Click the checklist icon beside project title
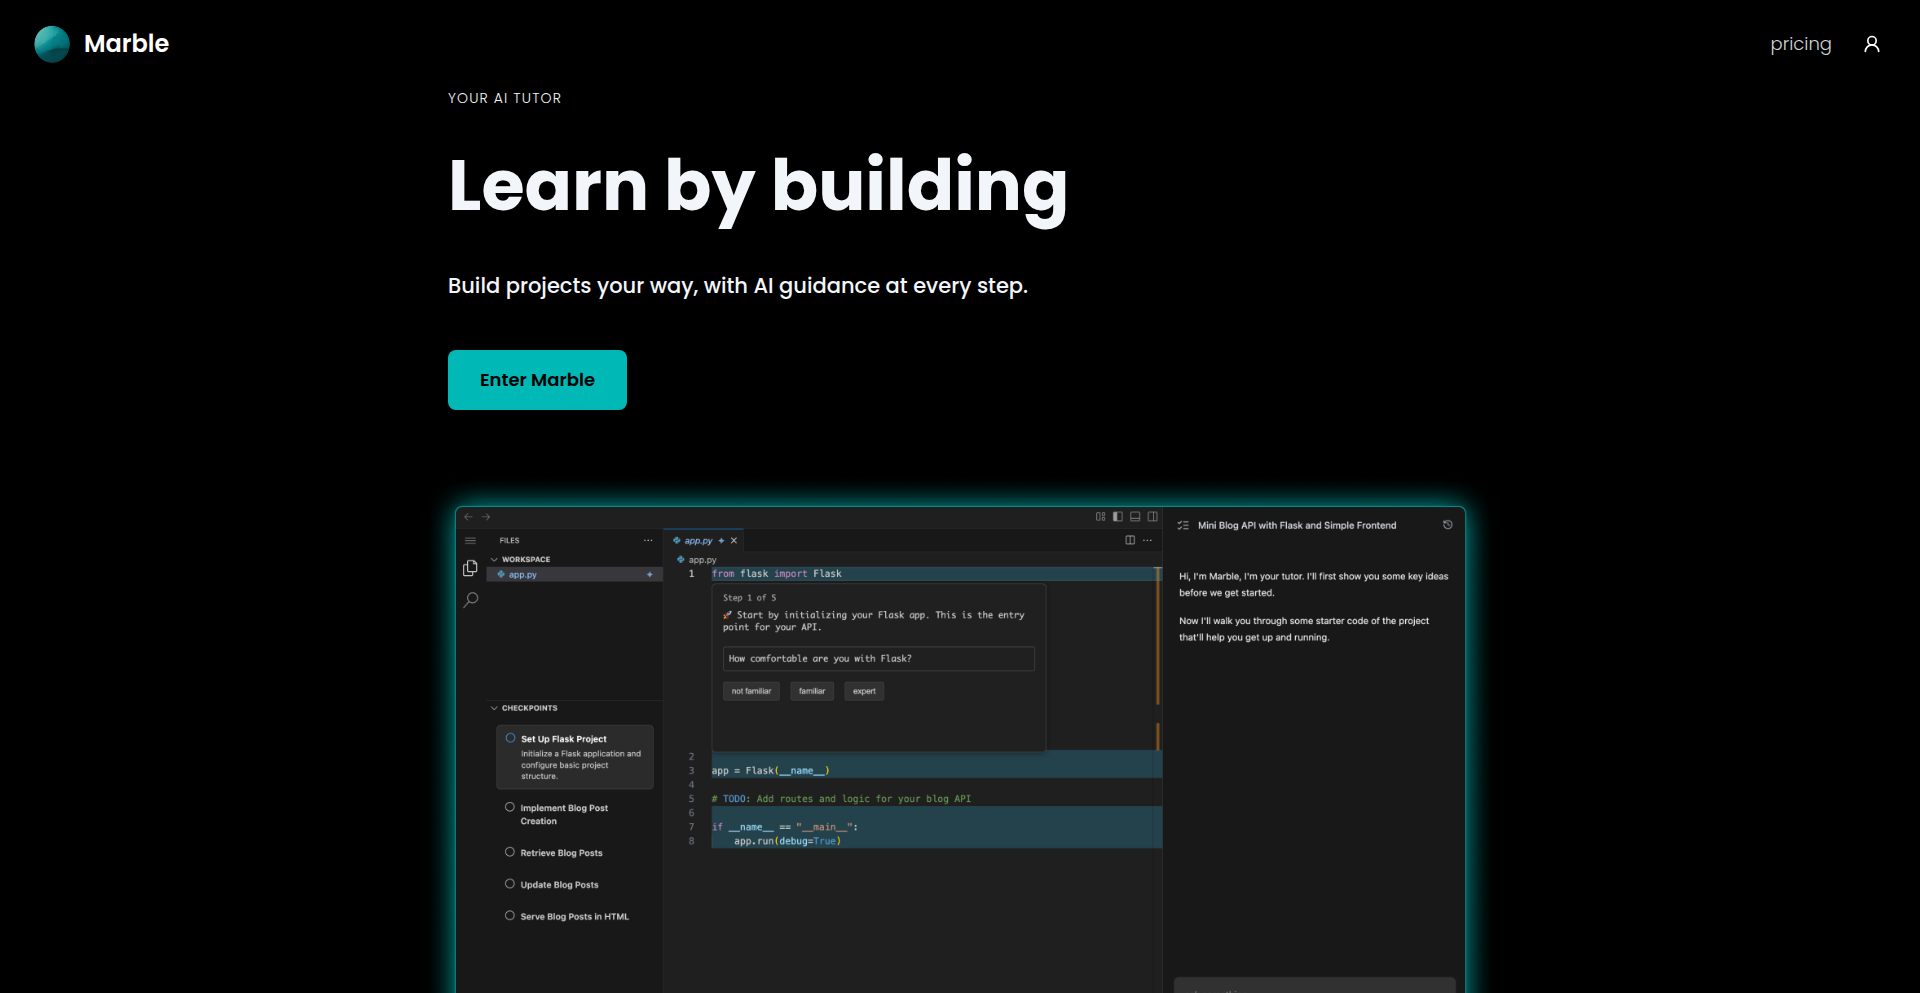Viewport: 1920px width, 993px height. pos(1183,525)
